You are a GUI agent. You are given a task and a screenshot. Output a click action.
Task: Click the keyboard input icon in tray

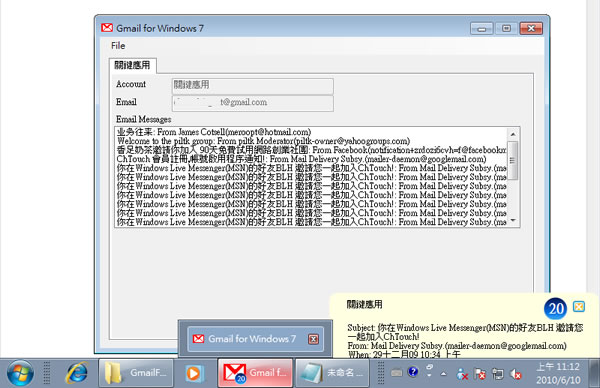(x=396, y=372)
